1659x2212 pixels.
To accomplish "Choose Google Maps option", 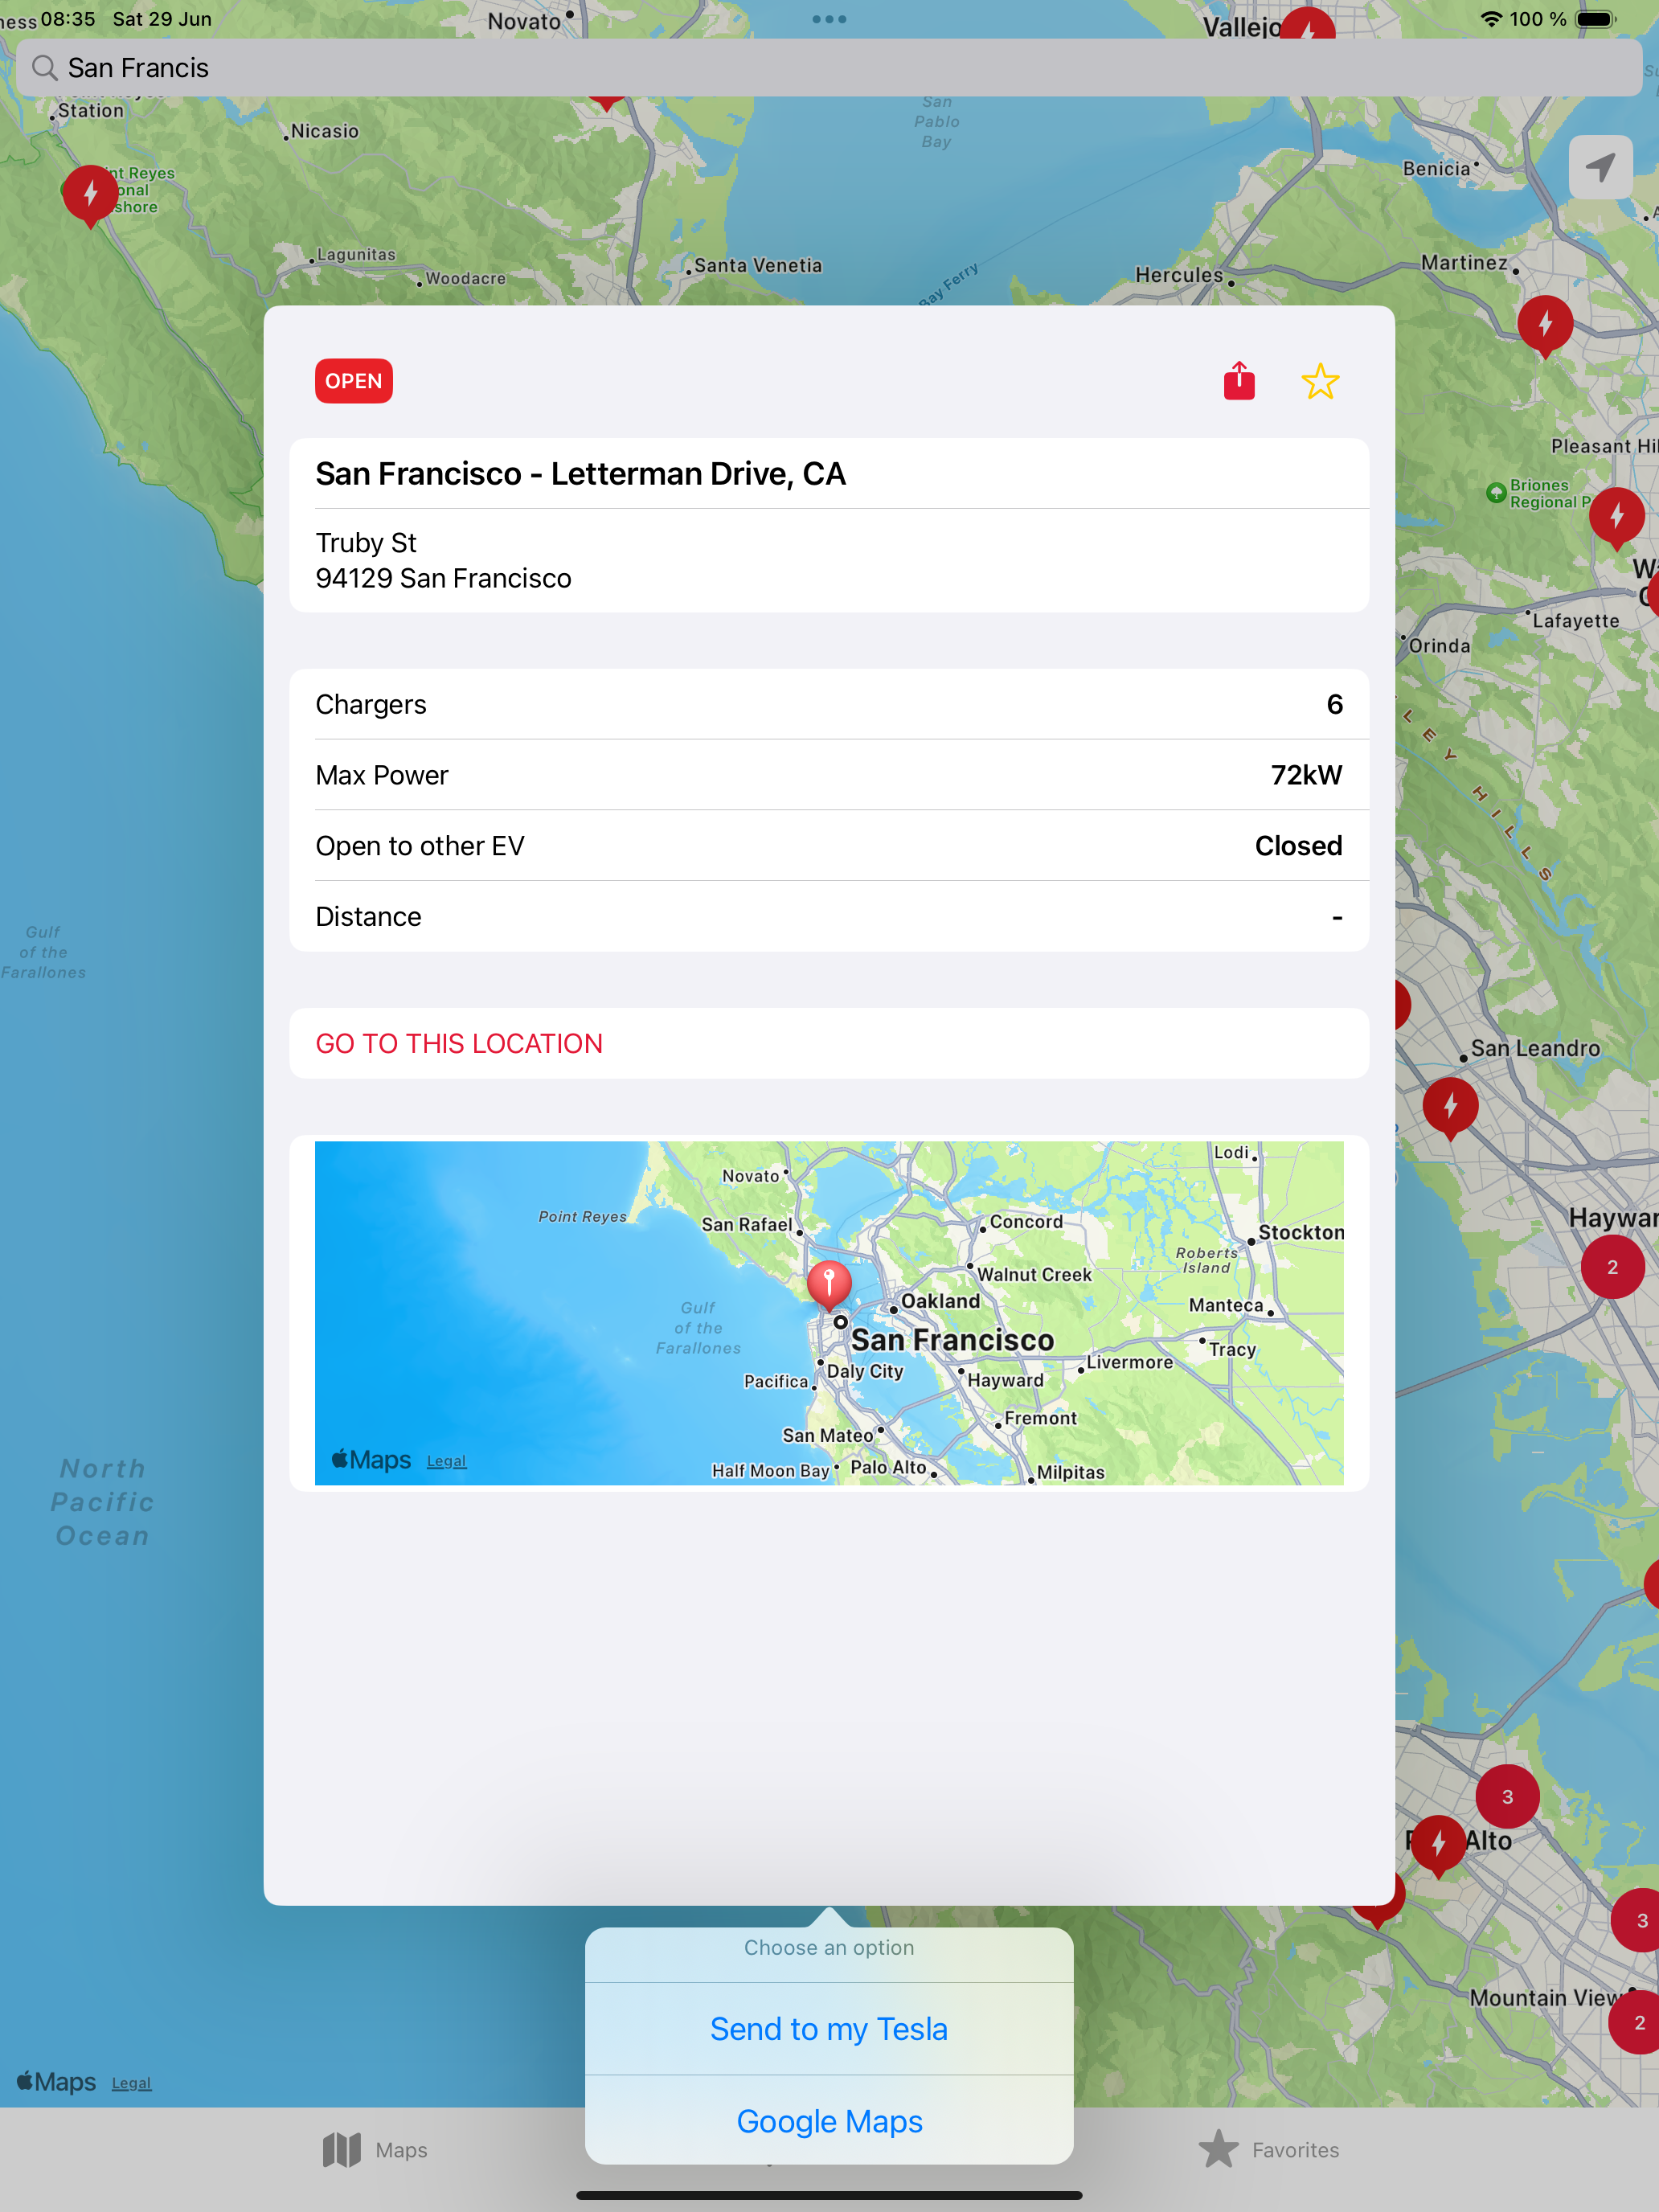I will pos(829,2120).
